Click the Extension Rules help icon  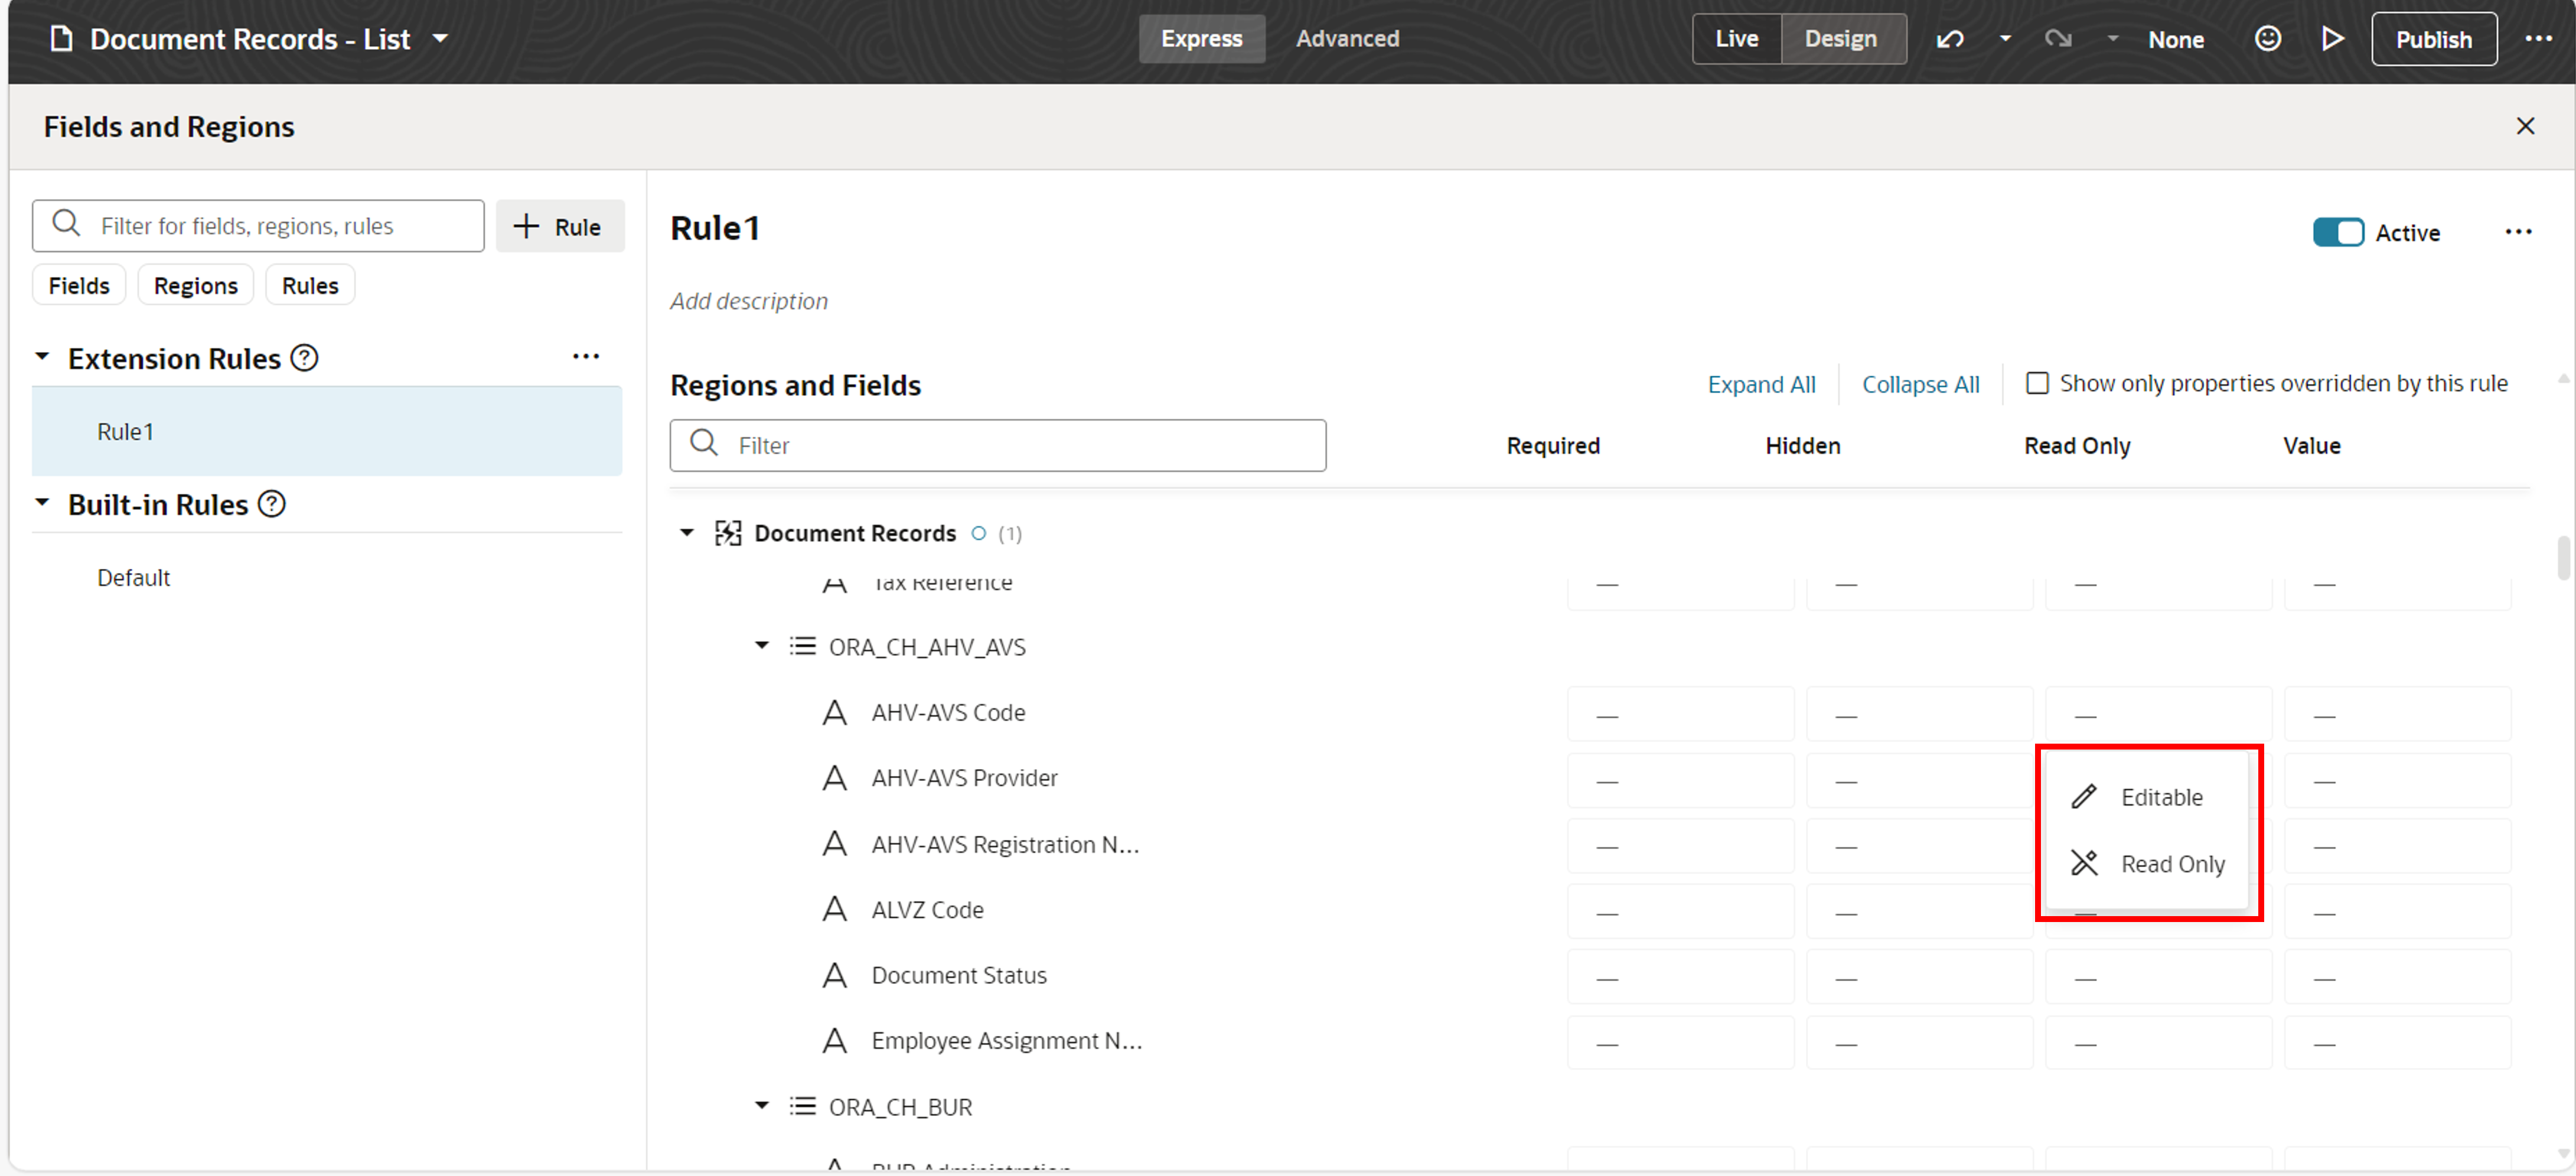pos(304,358)
